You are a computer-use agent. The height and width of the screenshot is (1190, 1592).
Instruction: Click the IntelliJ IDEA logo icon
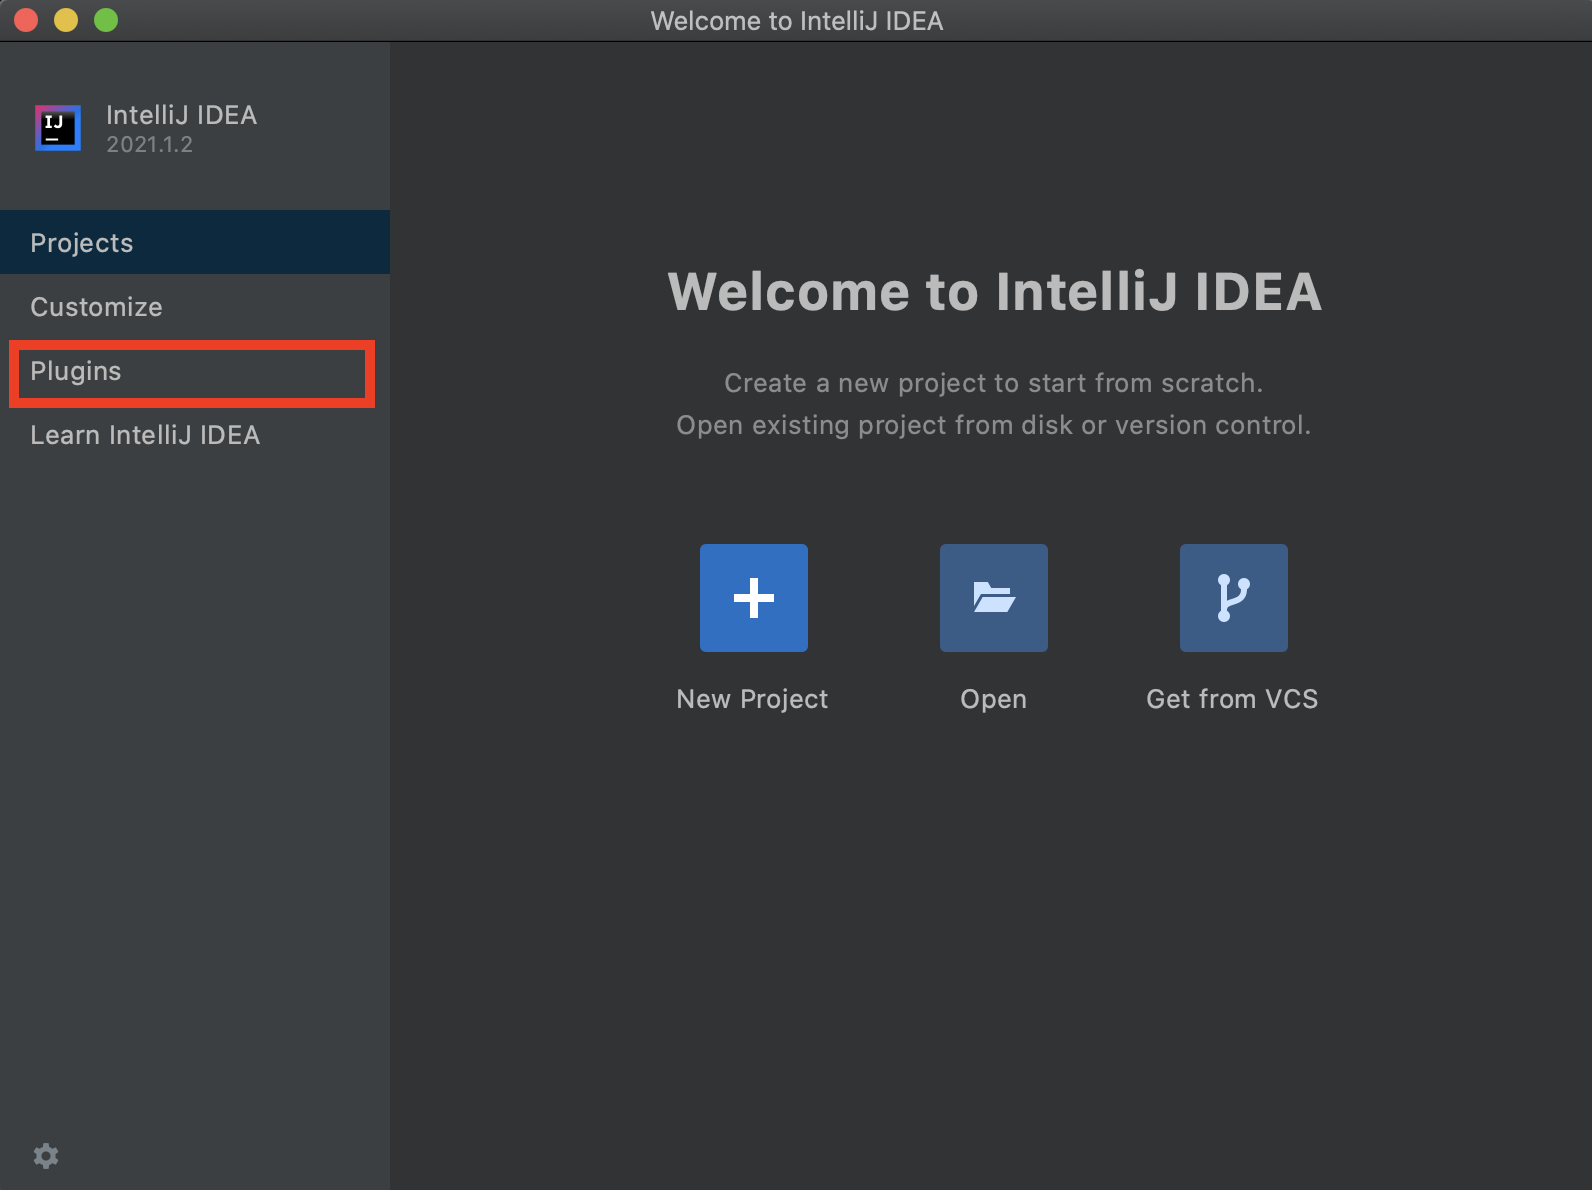(58, 128)
